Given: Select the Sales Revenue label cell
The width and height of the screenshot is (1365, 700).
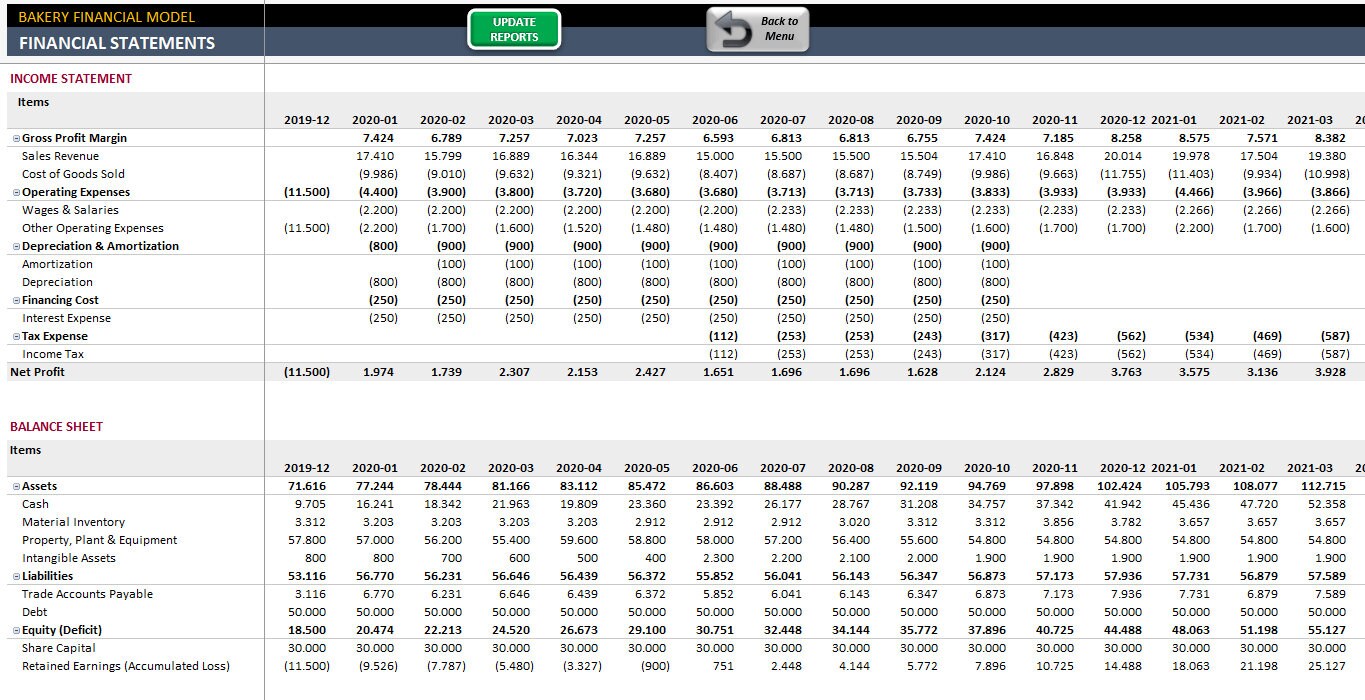Looking at the screenshot, I should [60, 155].
